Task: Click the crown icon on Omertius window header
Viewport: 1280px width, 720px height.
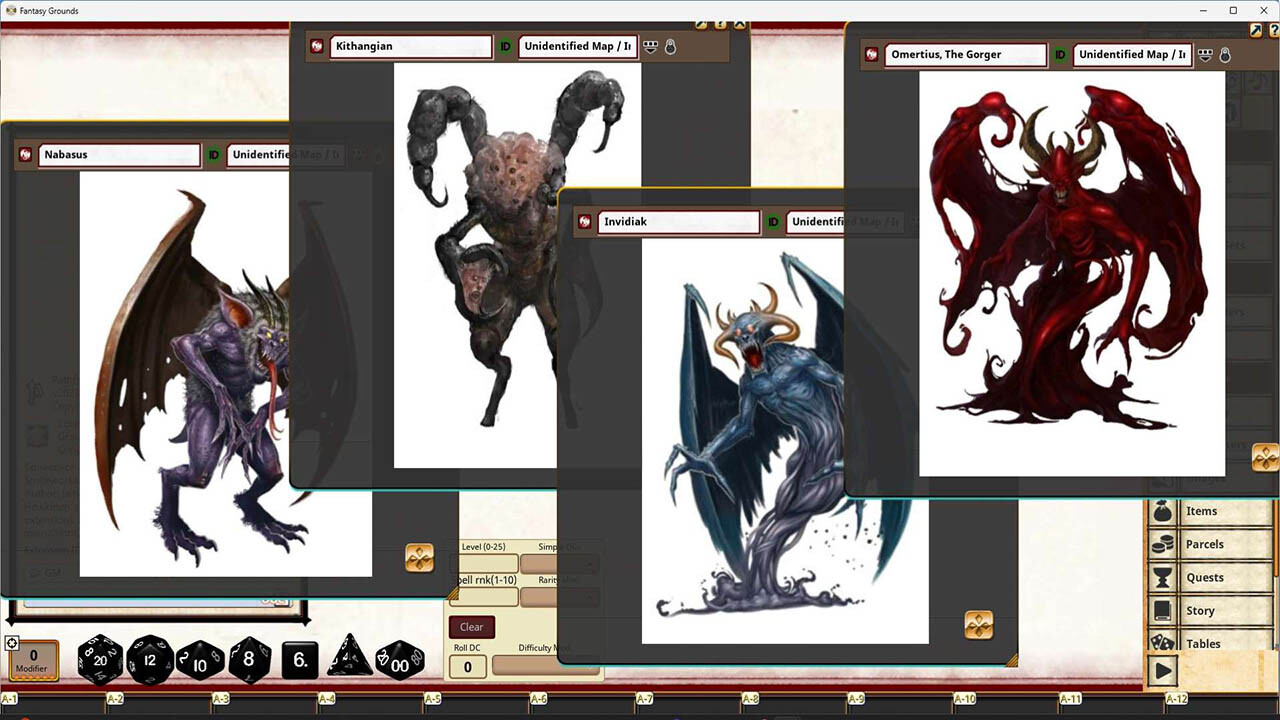Action: pyautogui.click(x=1205, y=54)
